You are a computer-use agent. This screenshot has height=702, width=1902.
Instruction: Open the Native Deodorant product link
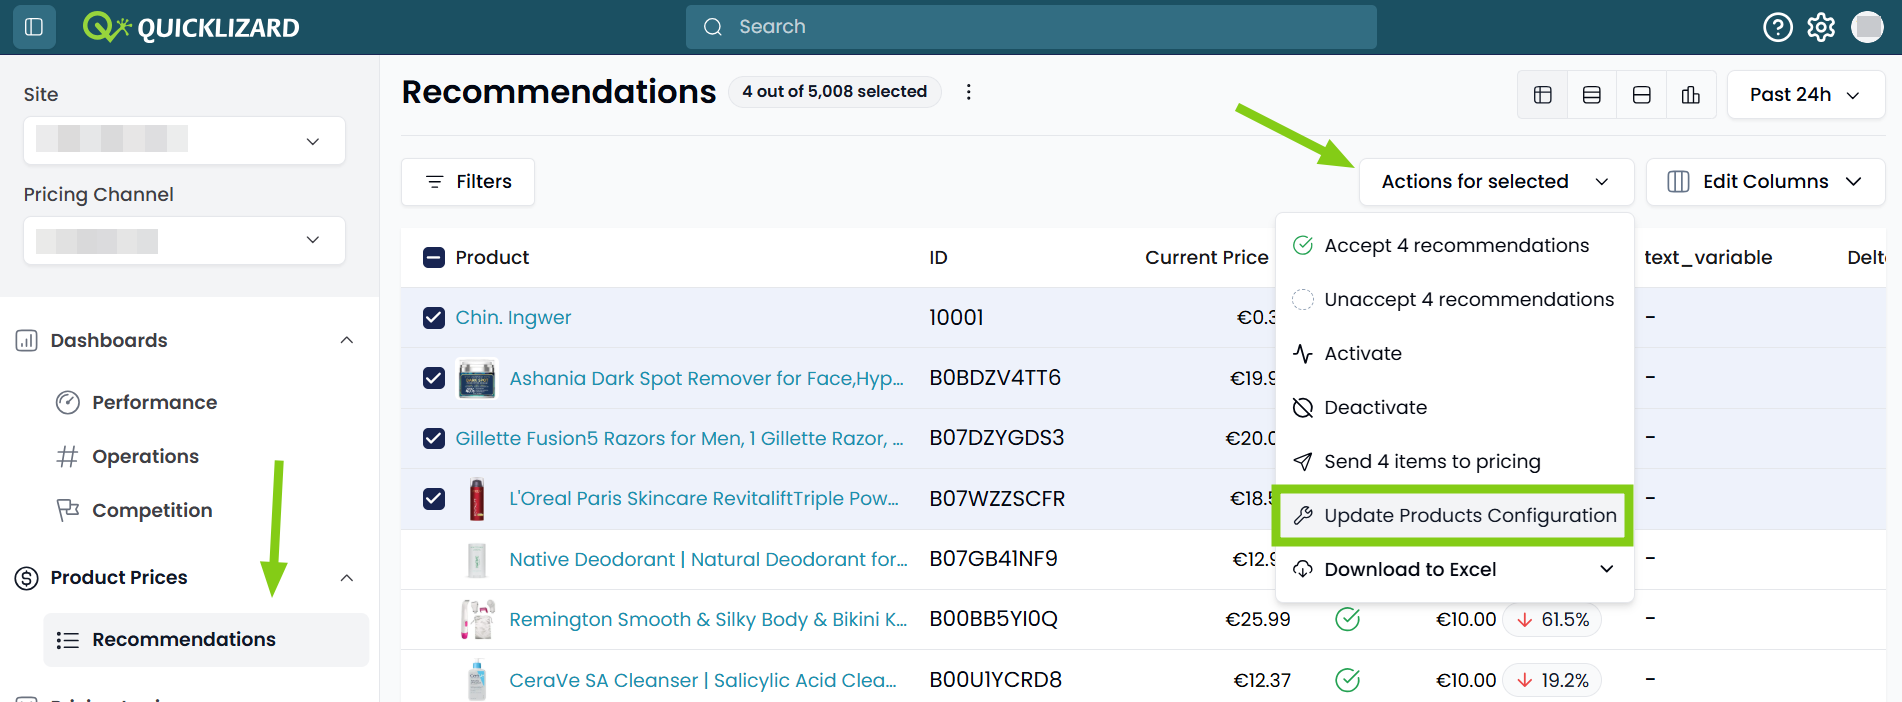(708, 560)
